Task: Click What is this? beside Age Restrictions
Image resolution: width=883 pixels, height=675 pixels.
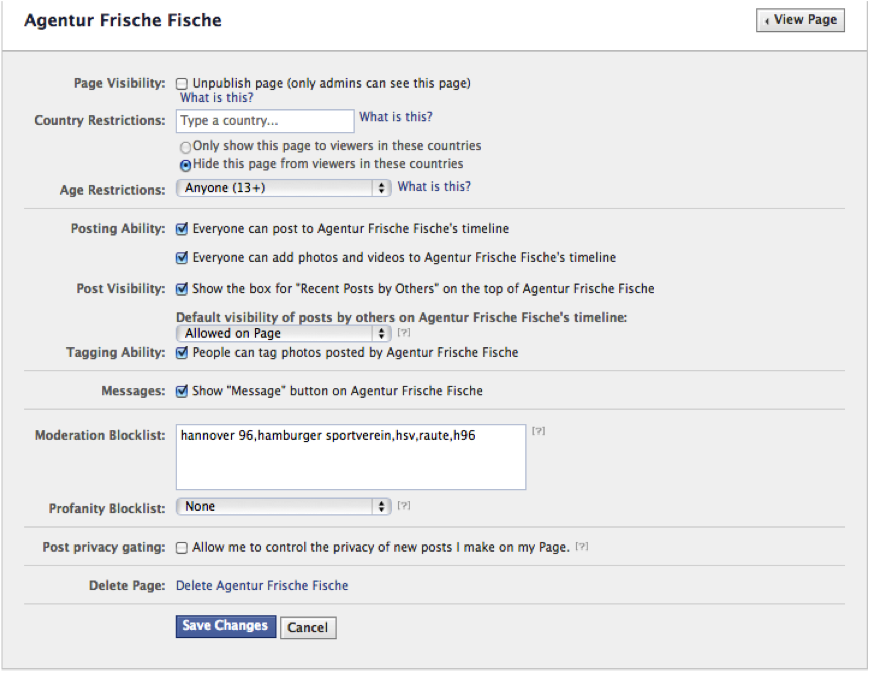Action: (x=434, y=187)
